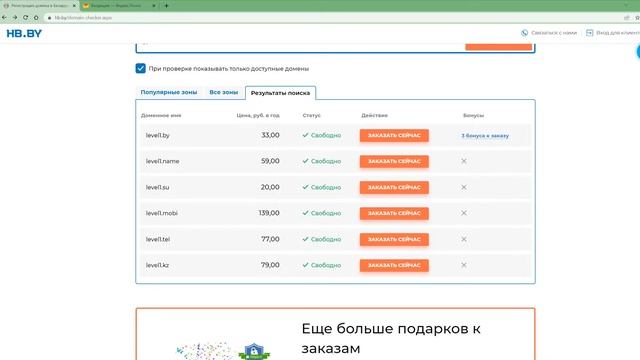This screenshot has height=360, width=640.
Task: Click the 20,00 price cell
Action: click(270, 187)
